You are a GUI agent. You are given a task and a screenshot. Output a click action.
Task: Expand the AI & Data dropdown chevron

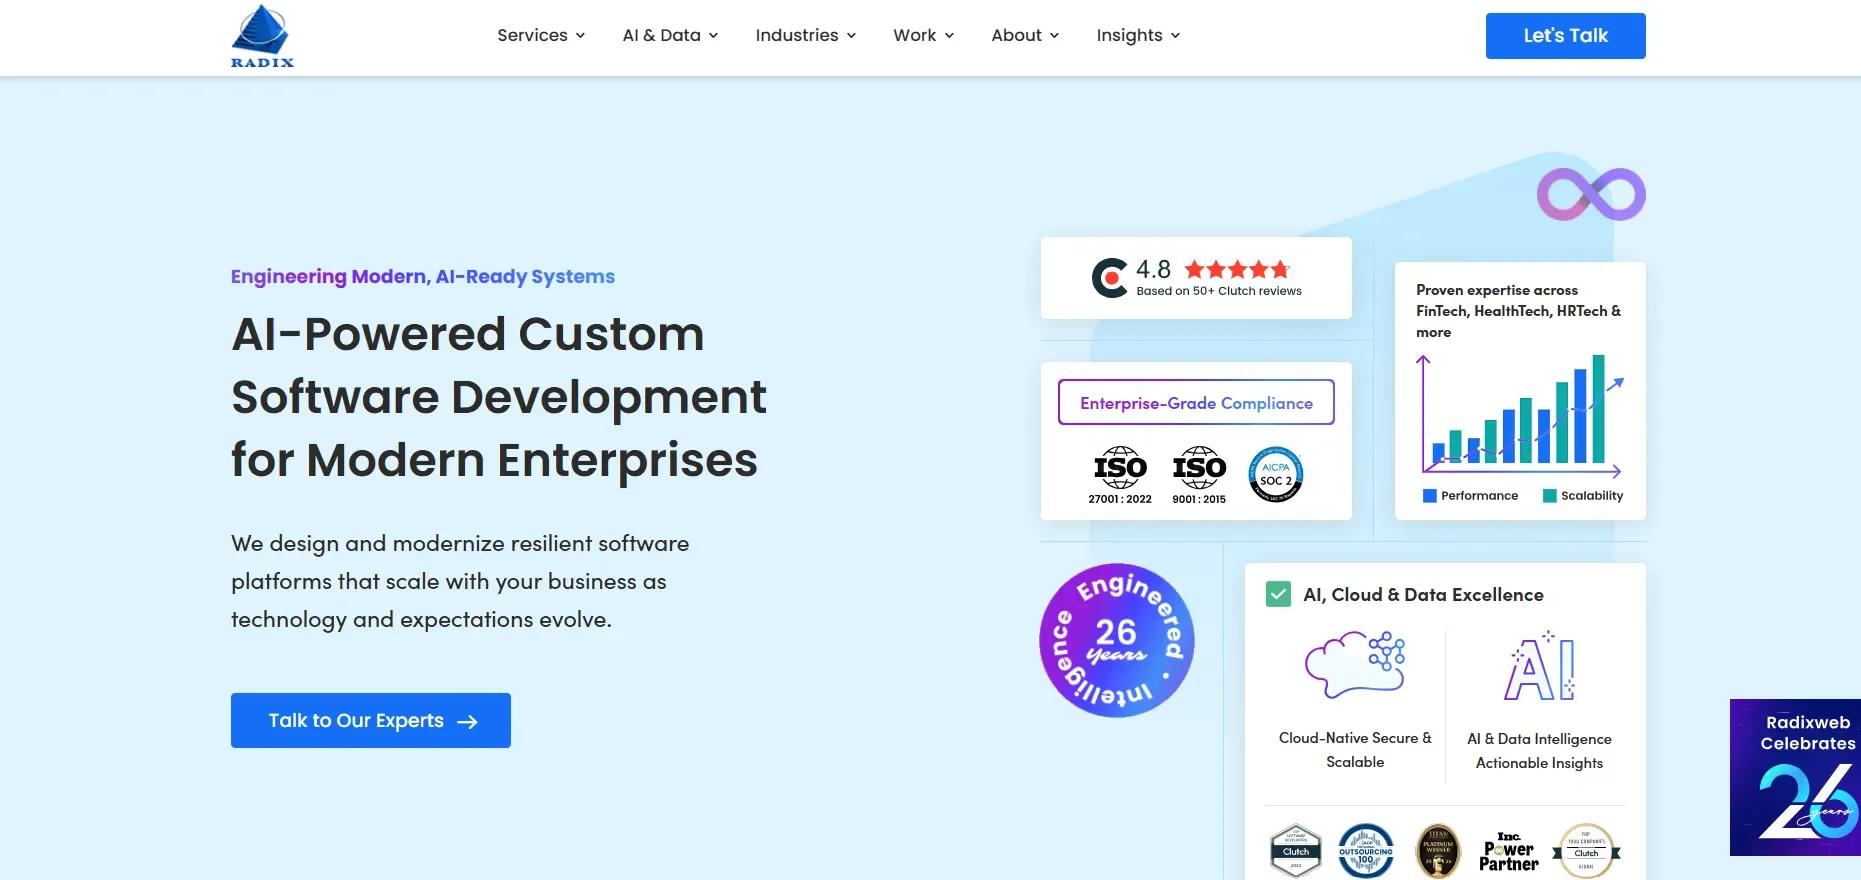coord(713,36)
